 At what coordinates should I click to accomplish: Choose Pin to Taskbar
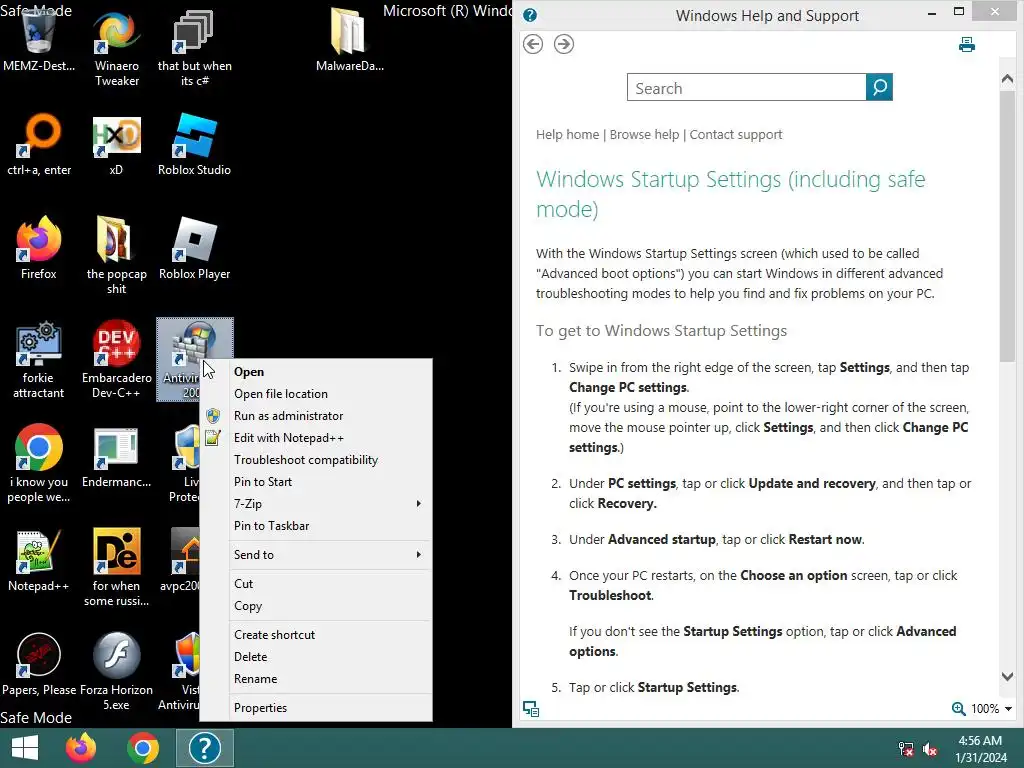tap(316, 526)
